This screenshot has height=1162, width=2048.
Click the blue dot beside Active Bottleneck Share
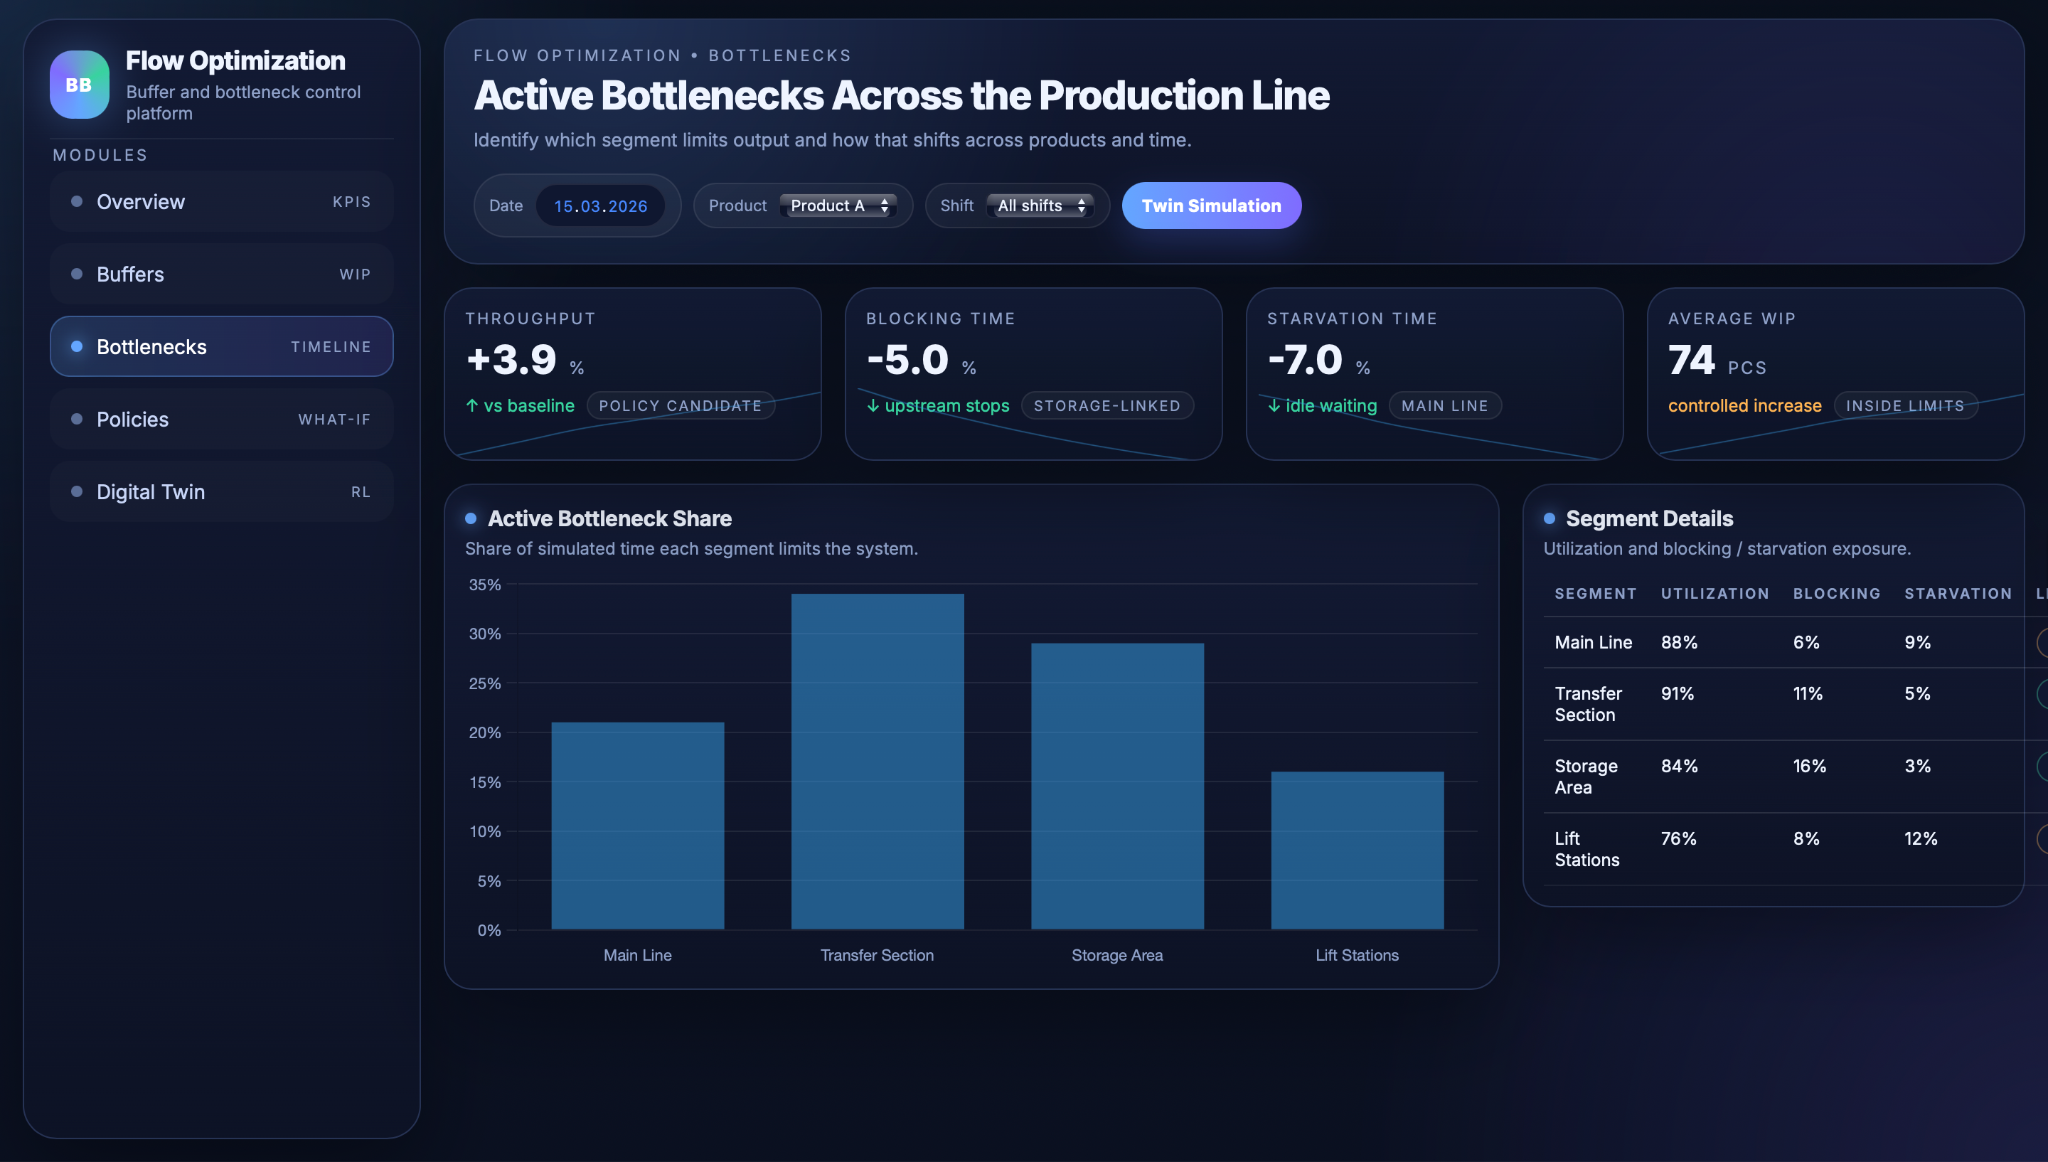(x=471, y=518)
